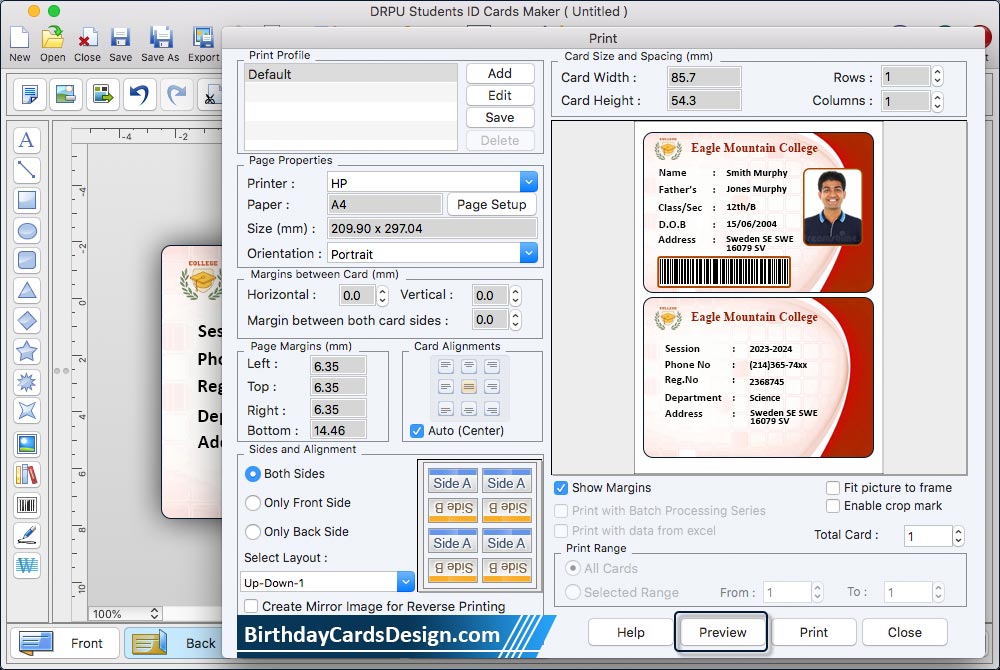Select the center-middle card alignment icon
This screenshot has width=1000, height=670.
point(469,387)
